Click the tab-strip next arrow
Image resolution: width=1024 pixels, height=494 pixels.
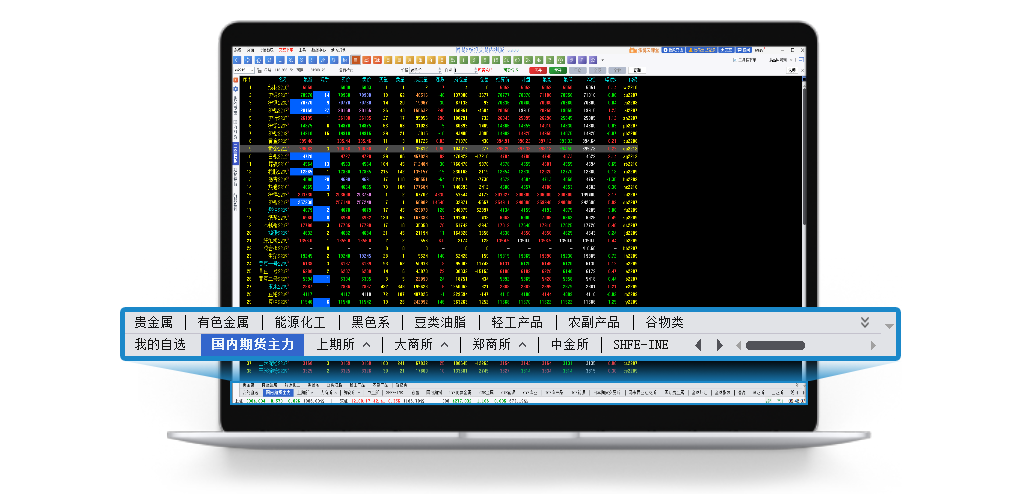tap(720, 345)
